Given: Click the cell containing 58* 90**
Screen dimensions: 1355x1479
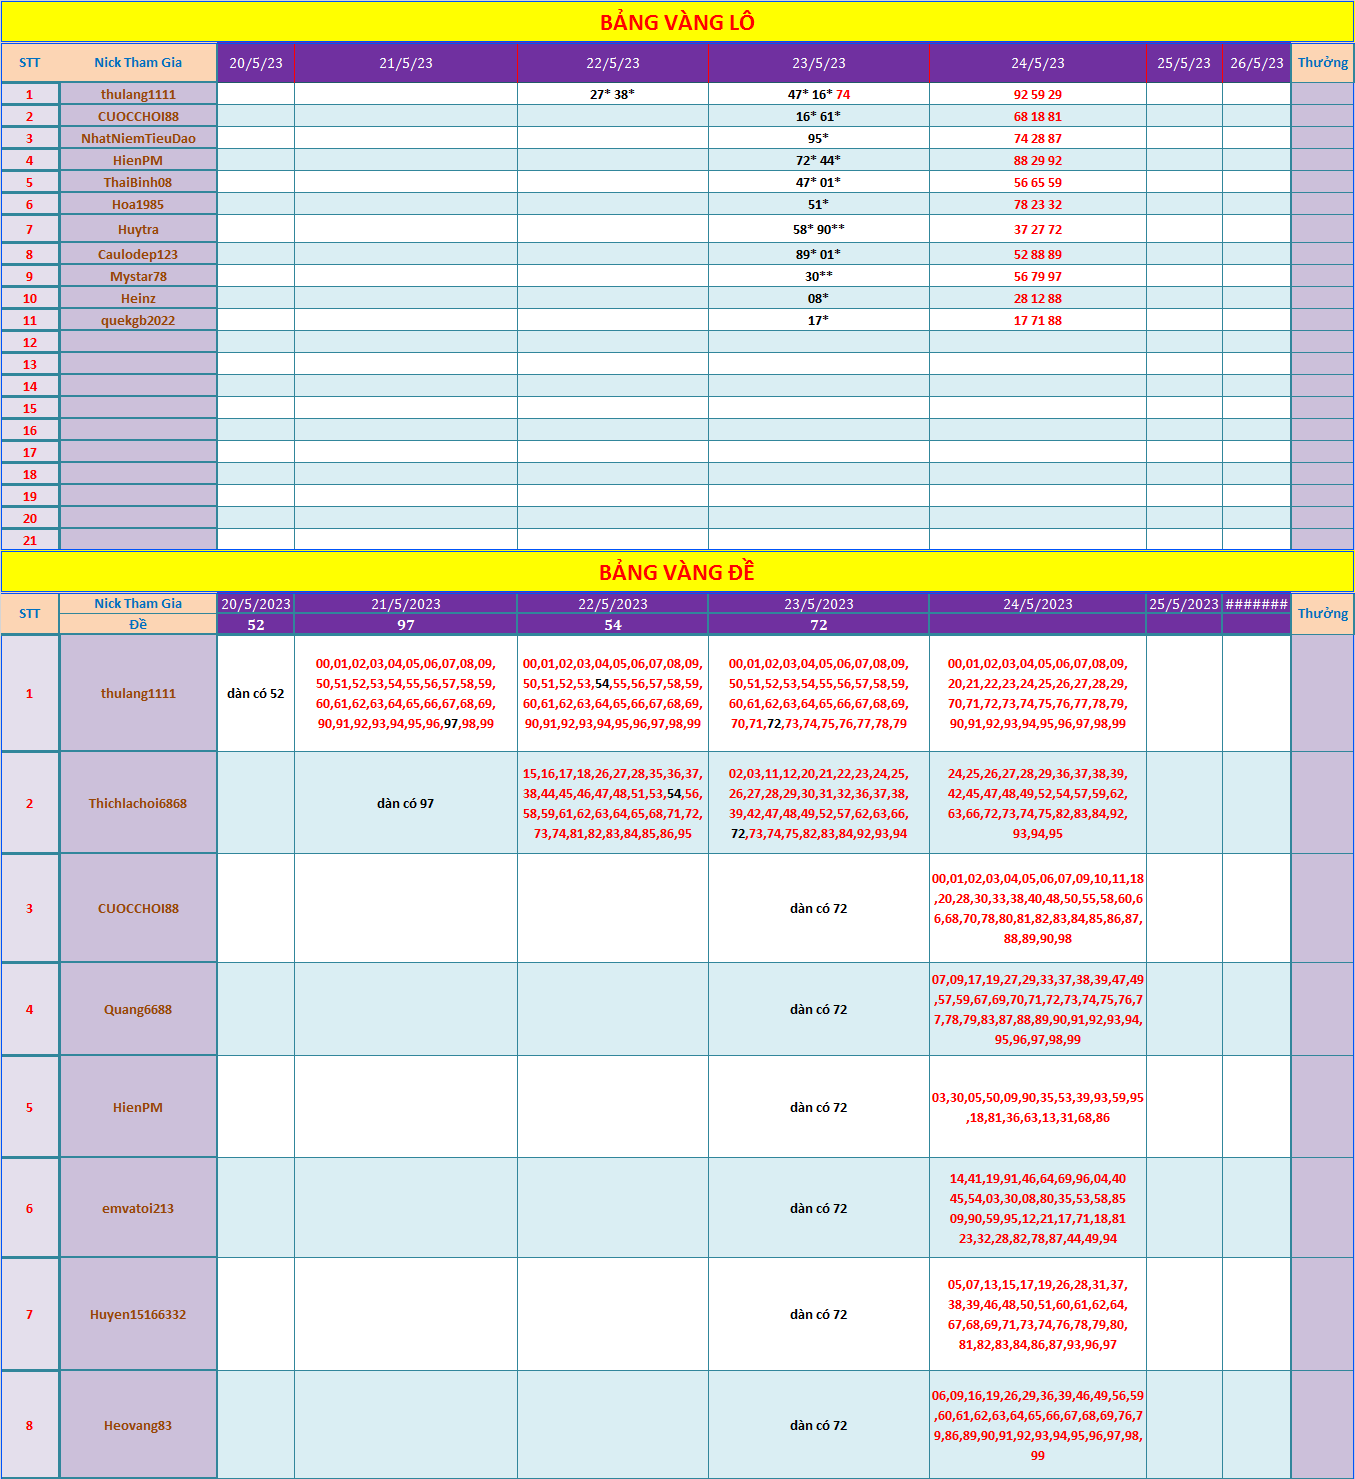Looking at the screenshot, I should point(818,229).
